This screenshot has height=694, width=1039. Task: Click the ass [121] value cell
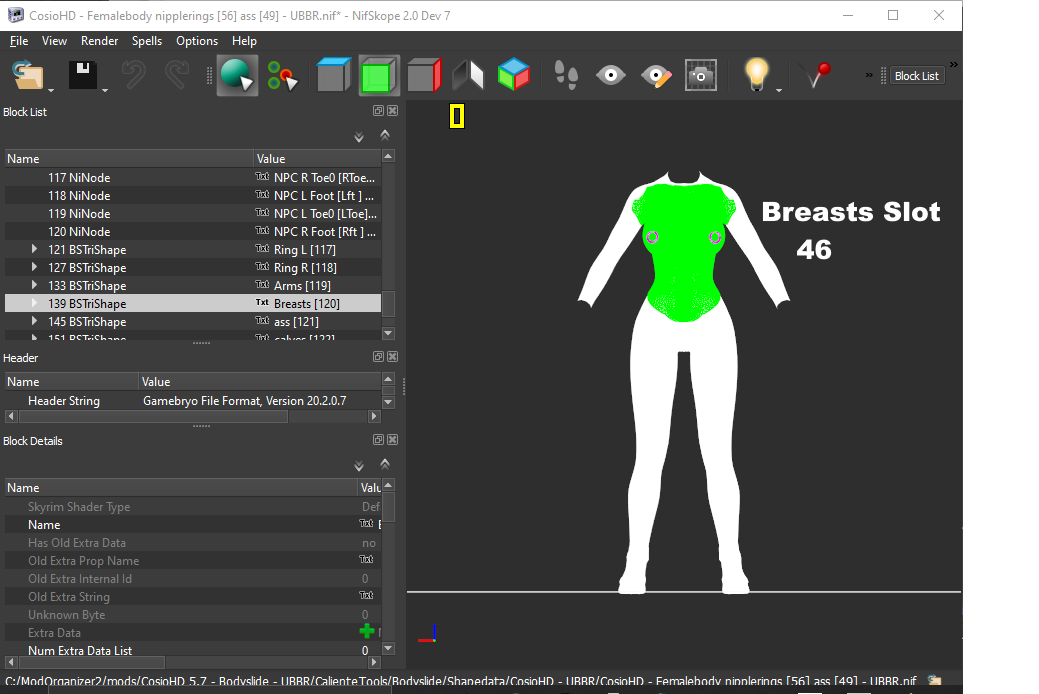[317, 321]
